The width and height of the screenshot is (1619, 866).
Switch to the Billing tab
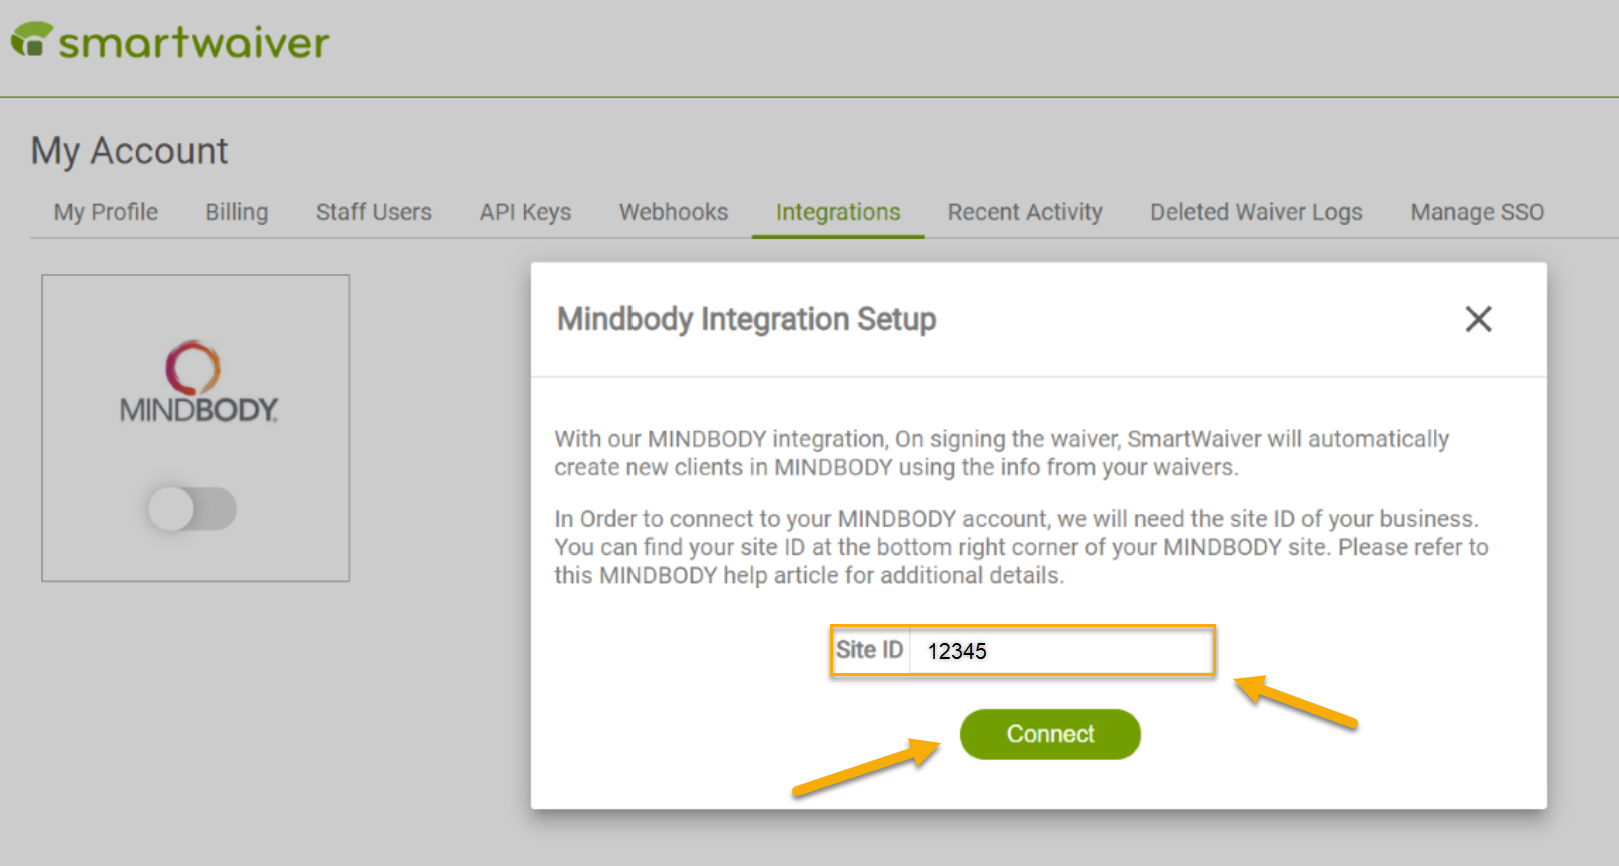coord(237,212)
